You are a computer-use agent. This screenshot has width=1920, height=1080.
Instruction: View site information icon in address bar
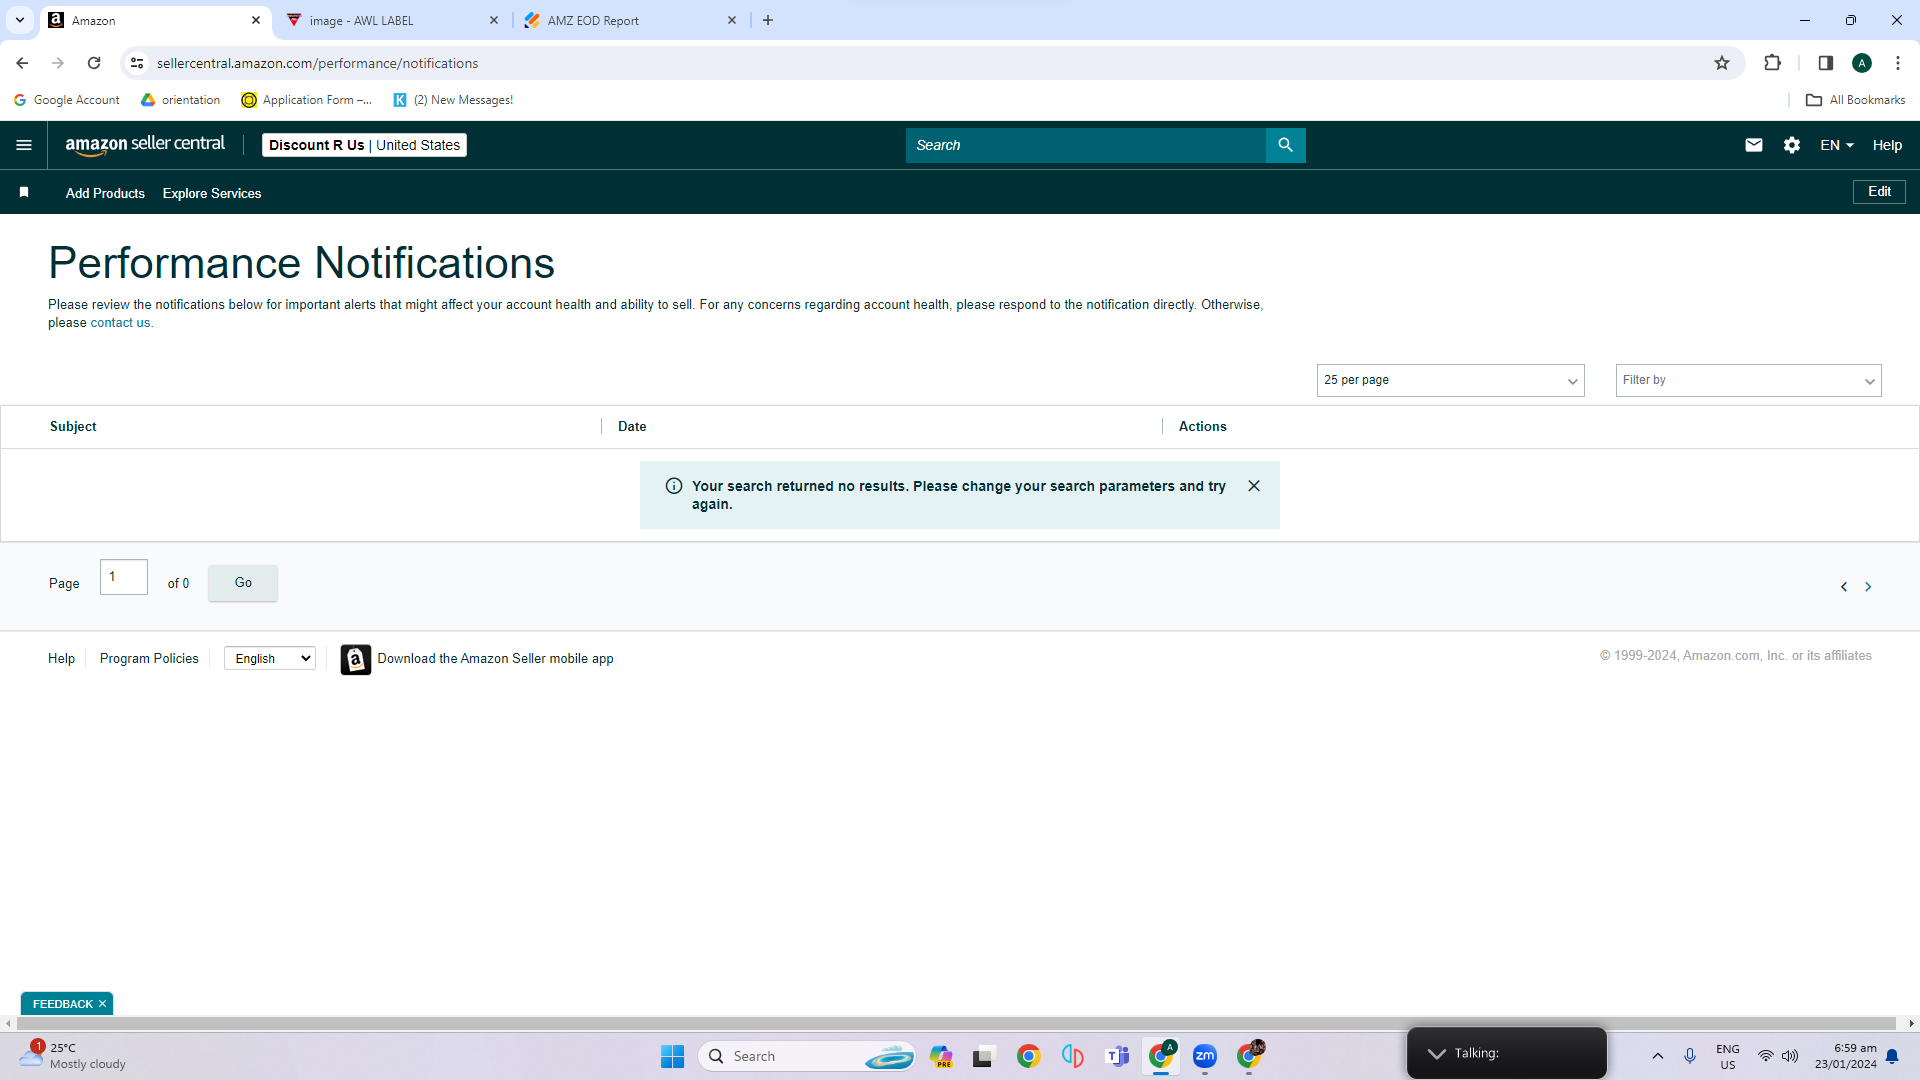[137, 63]
